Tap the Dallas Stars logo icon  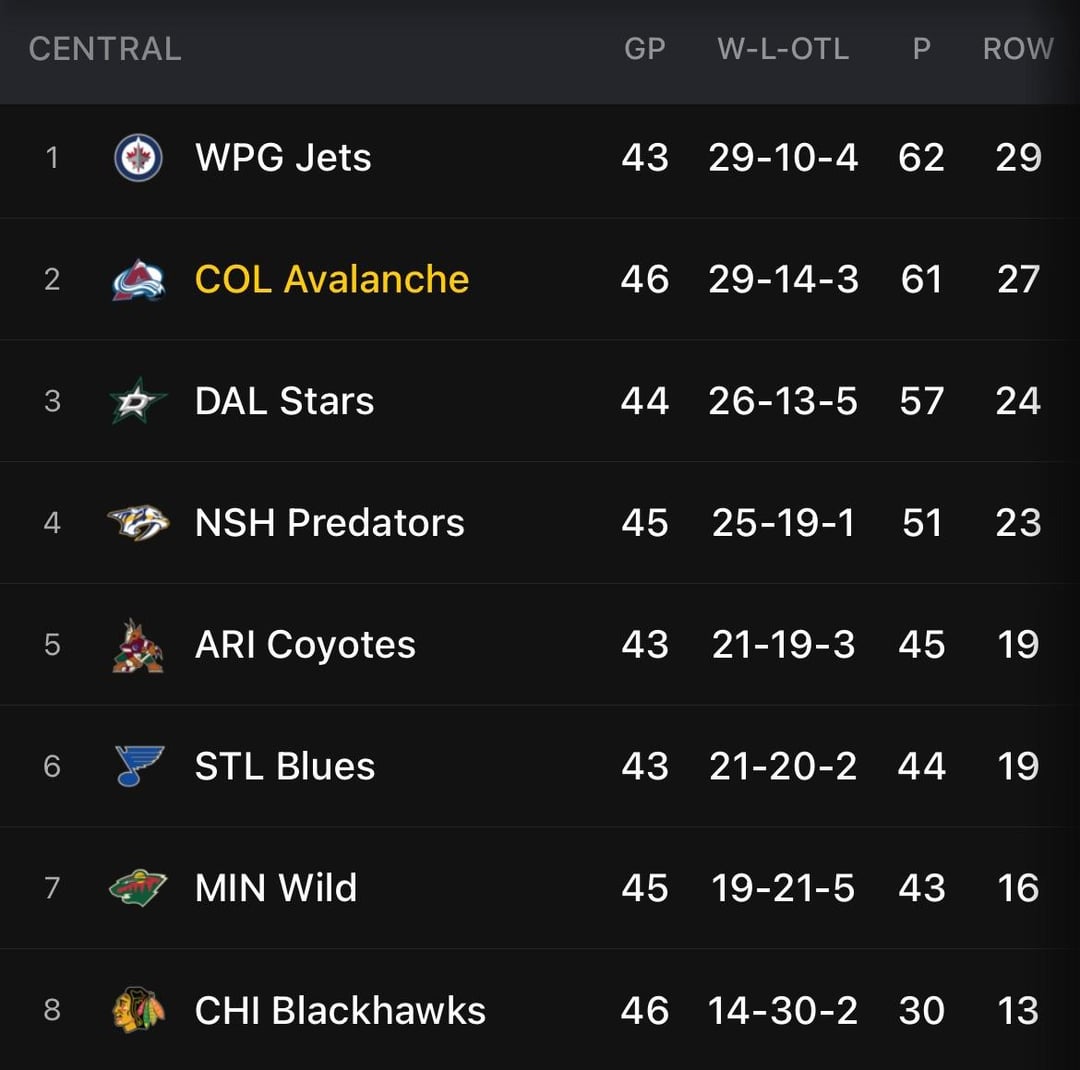pyautogui.click(x=138, y=402)
